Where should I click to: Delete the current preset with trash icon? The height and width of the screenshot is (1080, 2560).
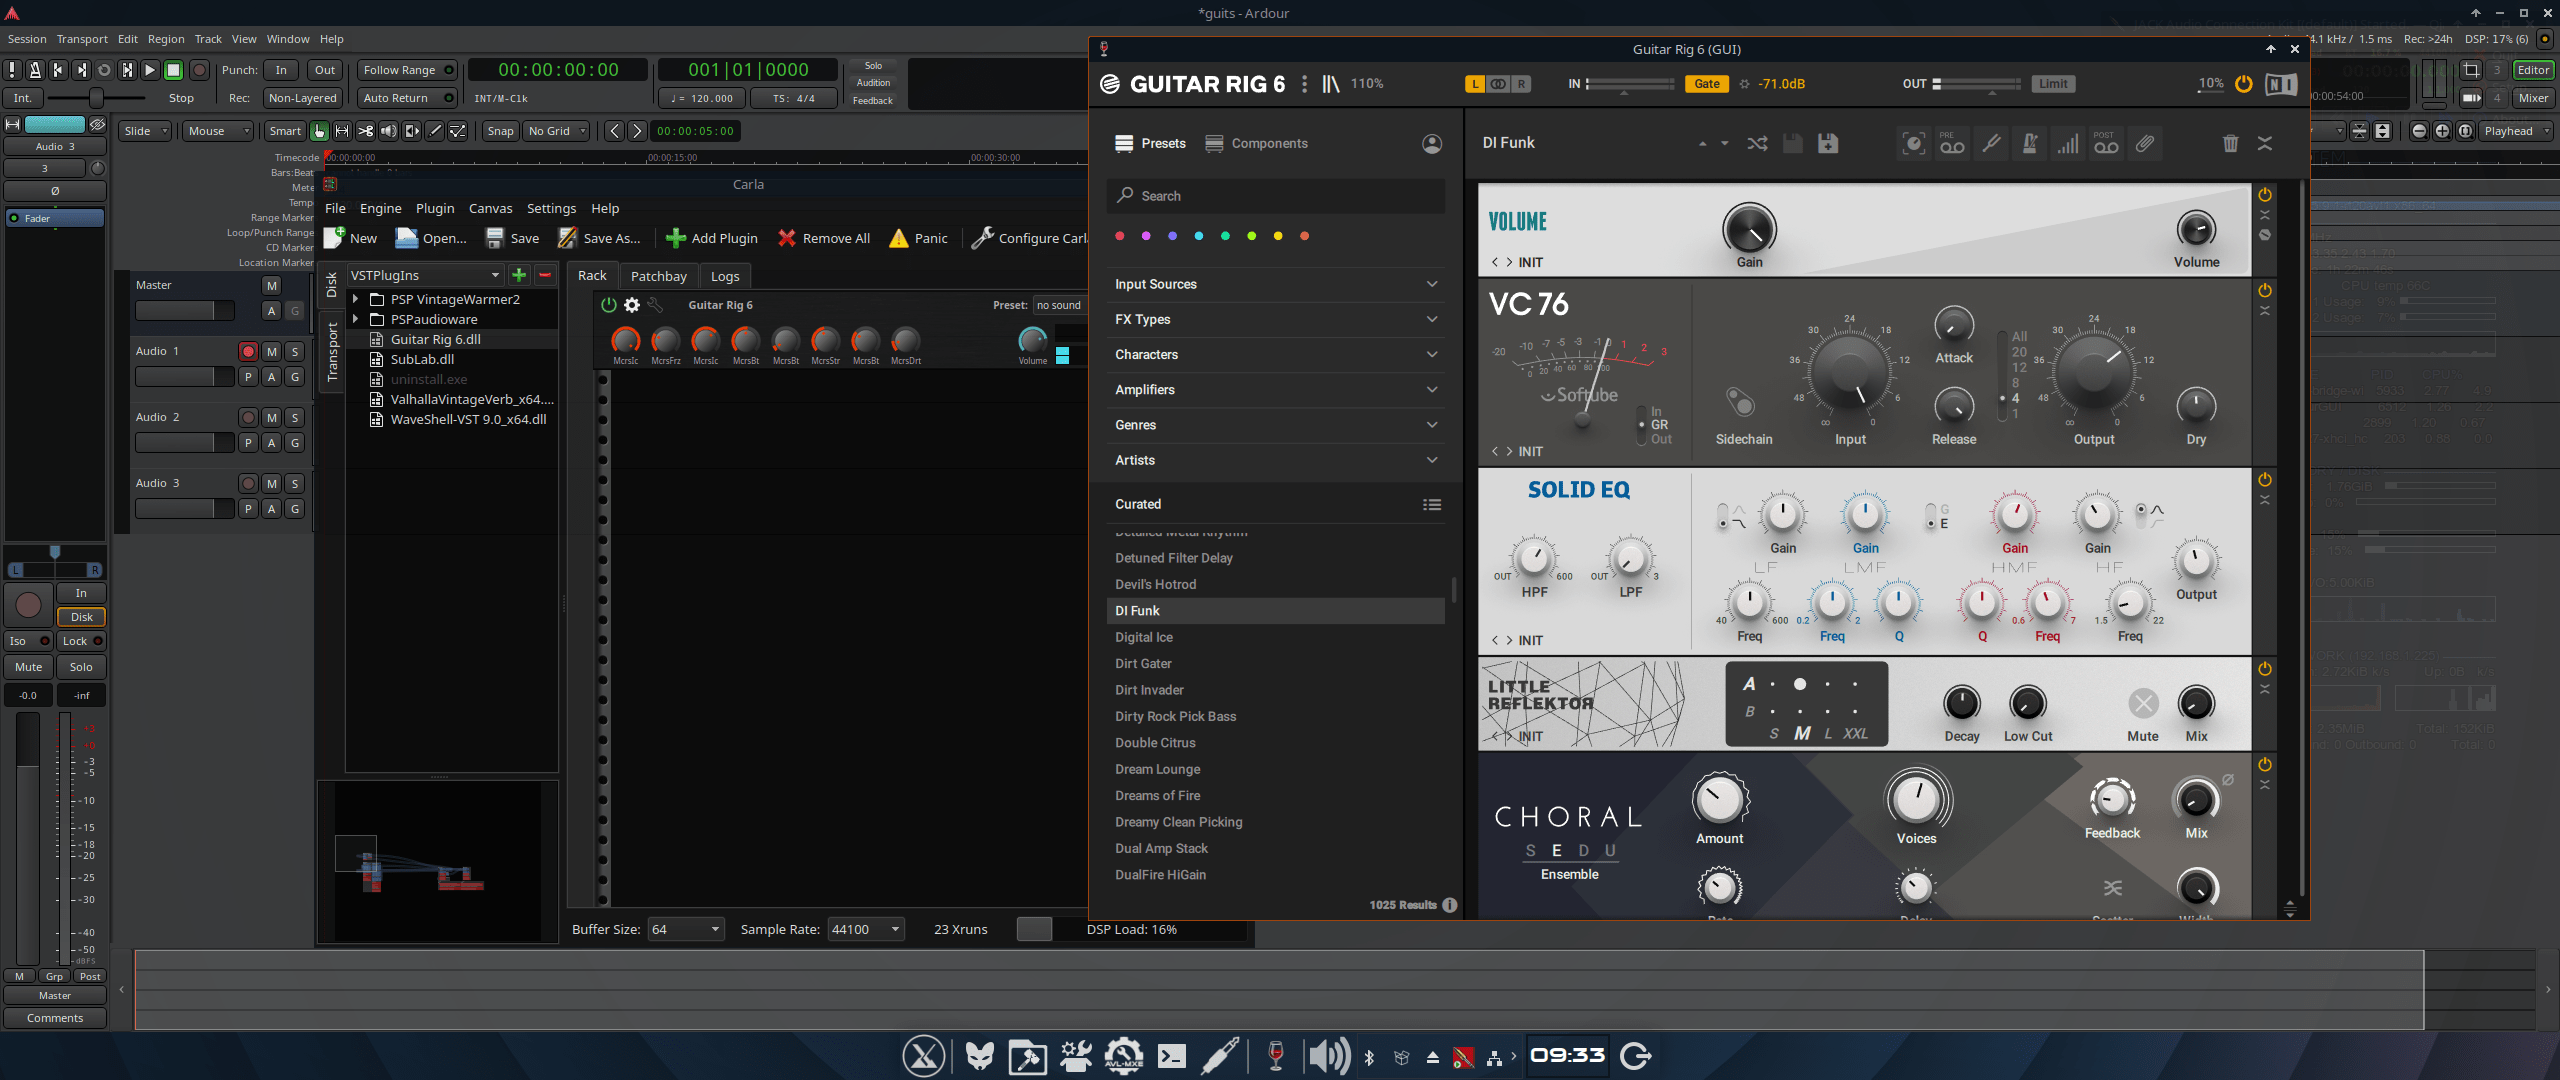pos(2230,143)
